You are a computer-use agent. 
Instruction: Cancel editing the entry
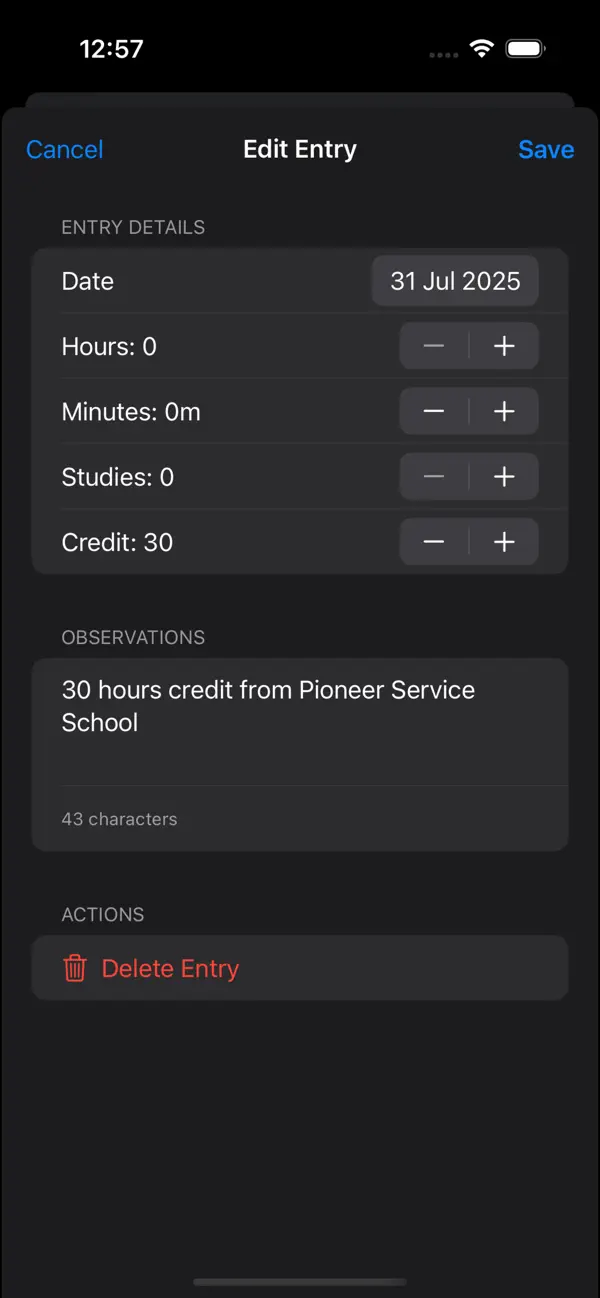point(64,149)
